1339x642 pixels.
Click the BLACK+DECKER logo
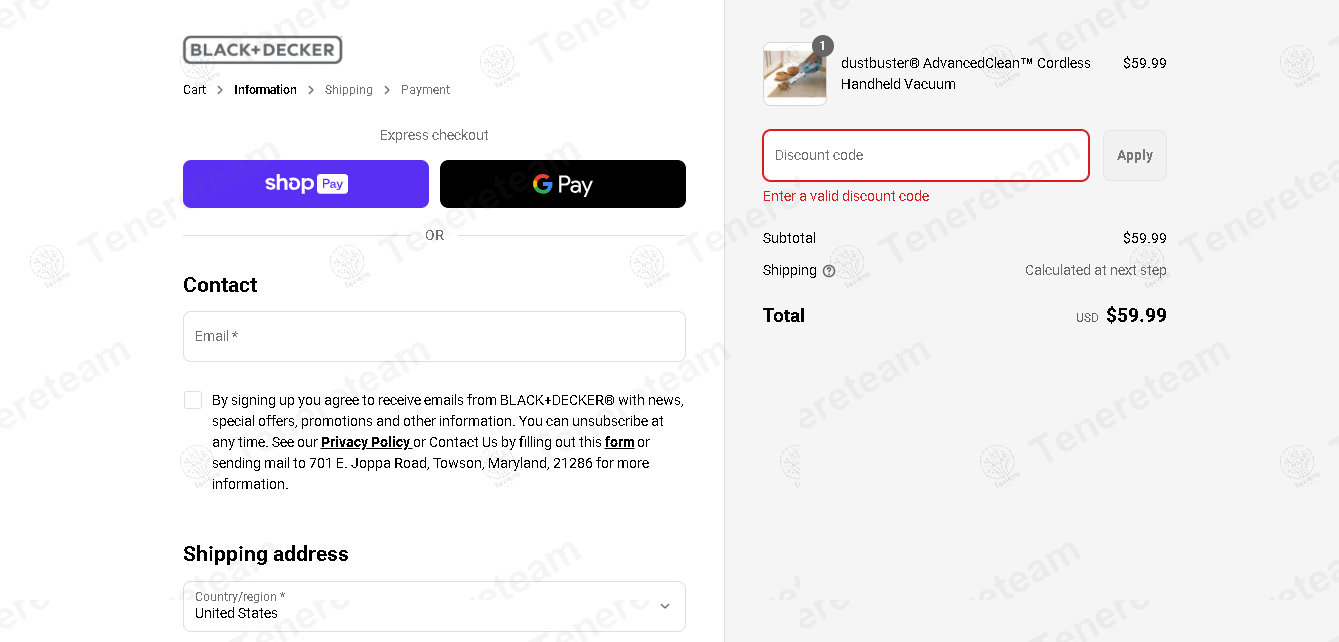(262, 50)
